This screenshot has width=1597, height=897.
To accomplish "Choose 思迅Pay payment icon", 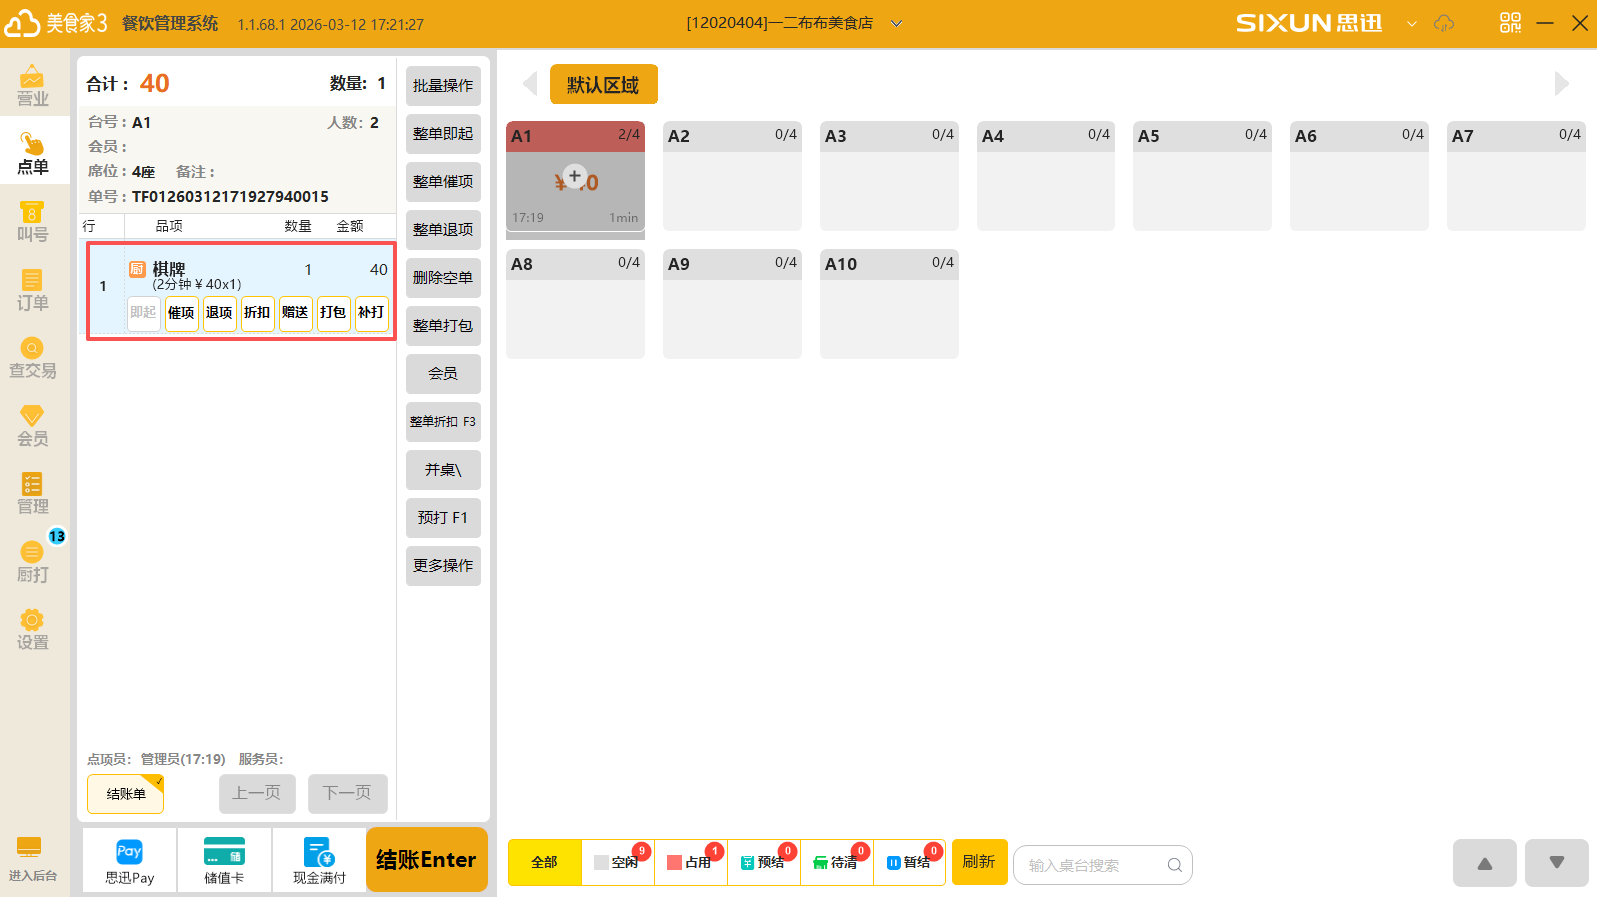I will [x=129, y=860].
